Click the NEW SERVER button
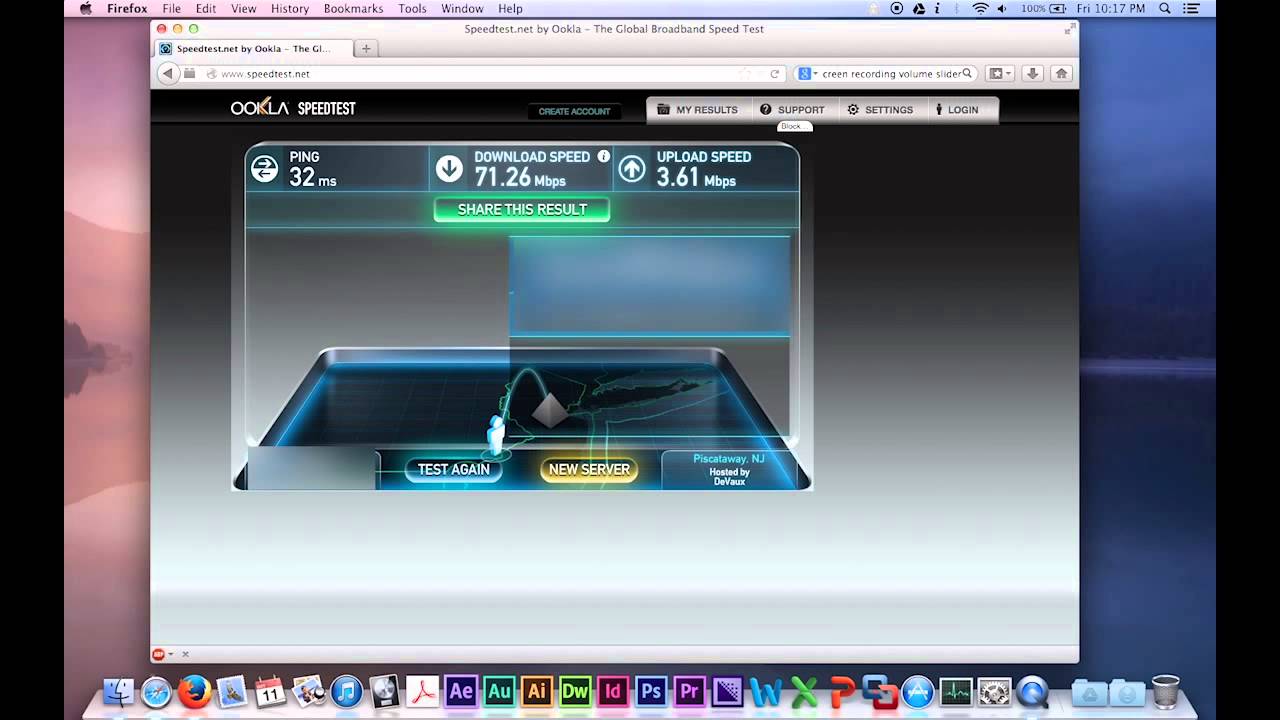The height and width of the screenshot is (720, 1280). [x=589, y=469]
